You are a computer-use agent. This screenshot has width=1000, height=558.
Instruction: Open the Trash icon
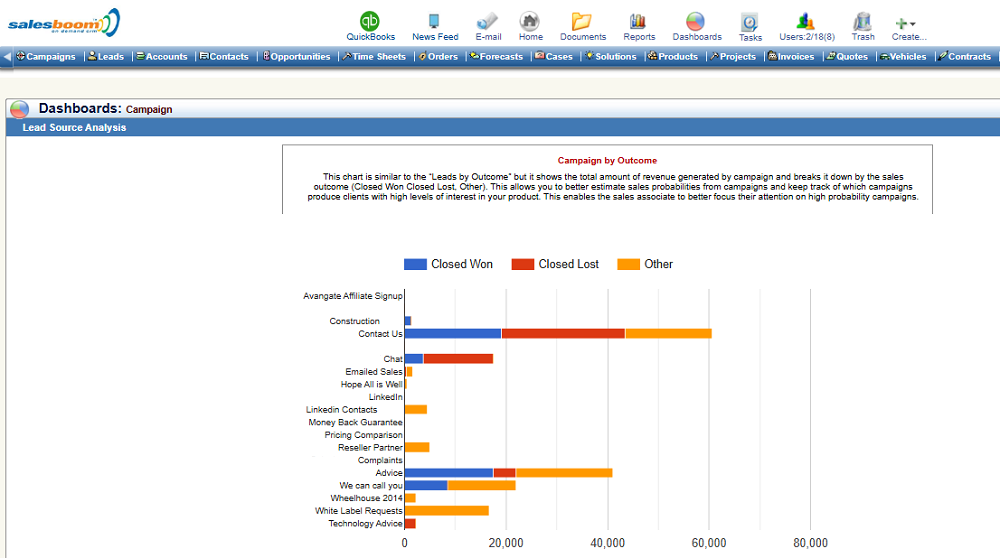point(862,21)
